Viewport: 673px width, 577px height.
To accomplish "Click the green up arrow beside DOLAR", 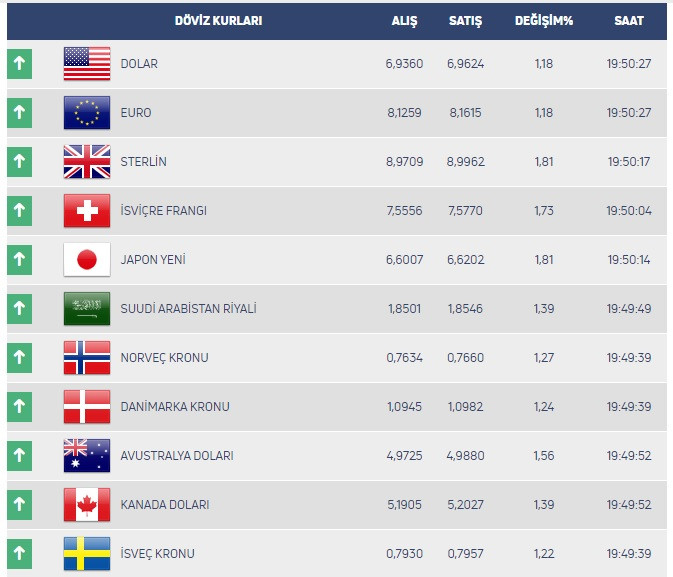I will coord(19,64).
